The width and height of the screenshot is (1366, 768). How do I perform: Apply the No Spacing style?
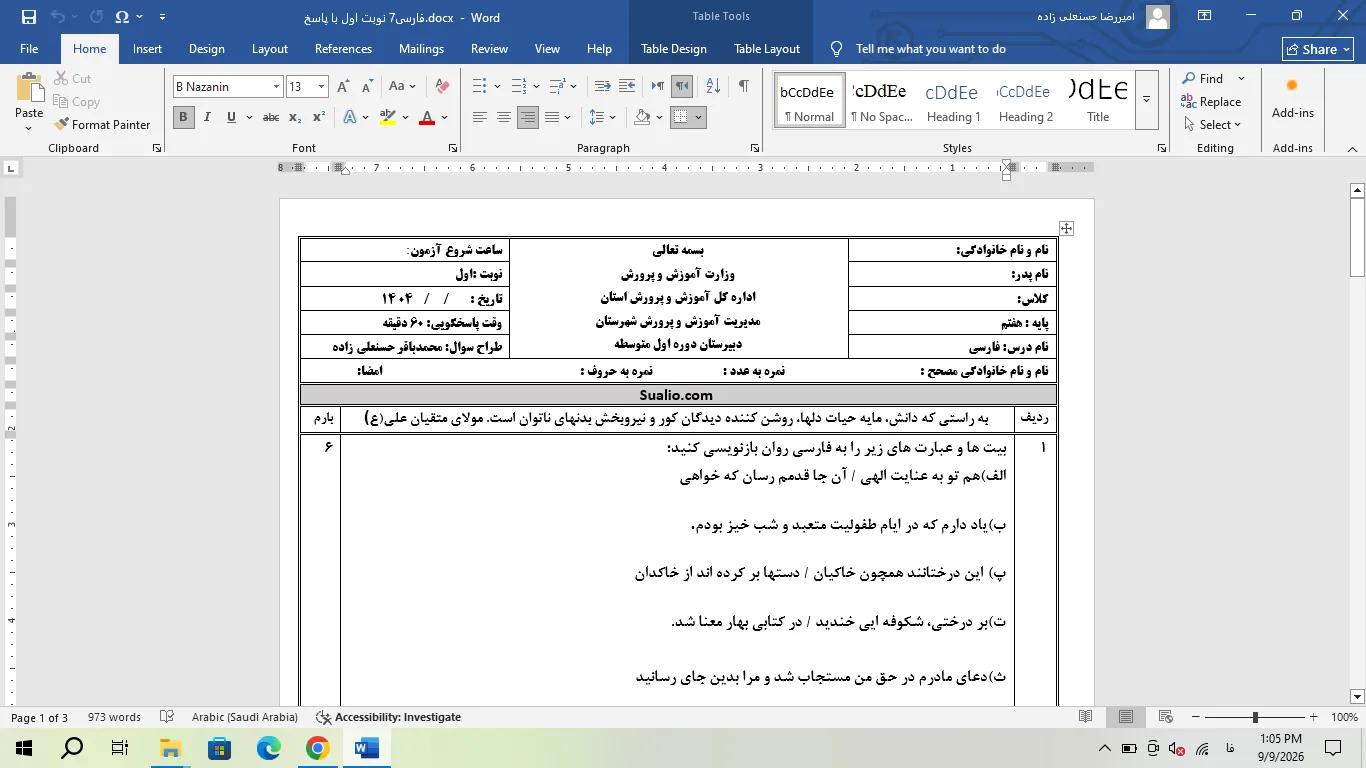click(881, 99)
